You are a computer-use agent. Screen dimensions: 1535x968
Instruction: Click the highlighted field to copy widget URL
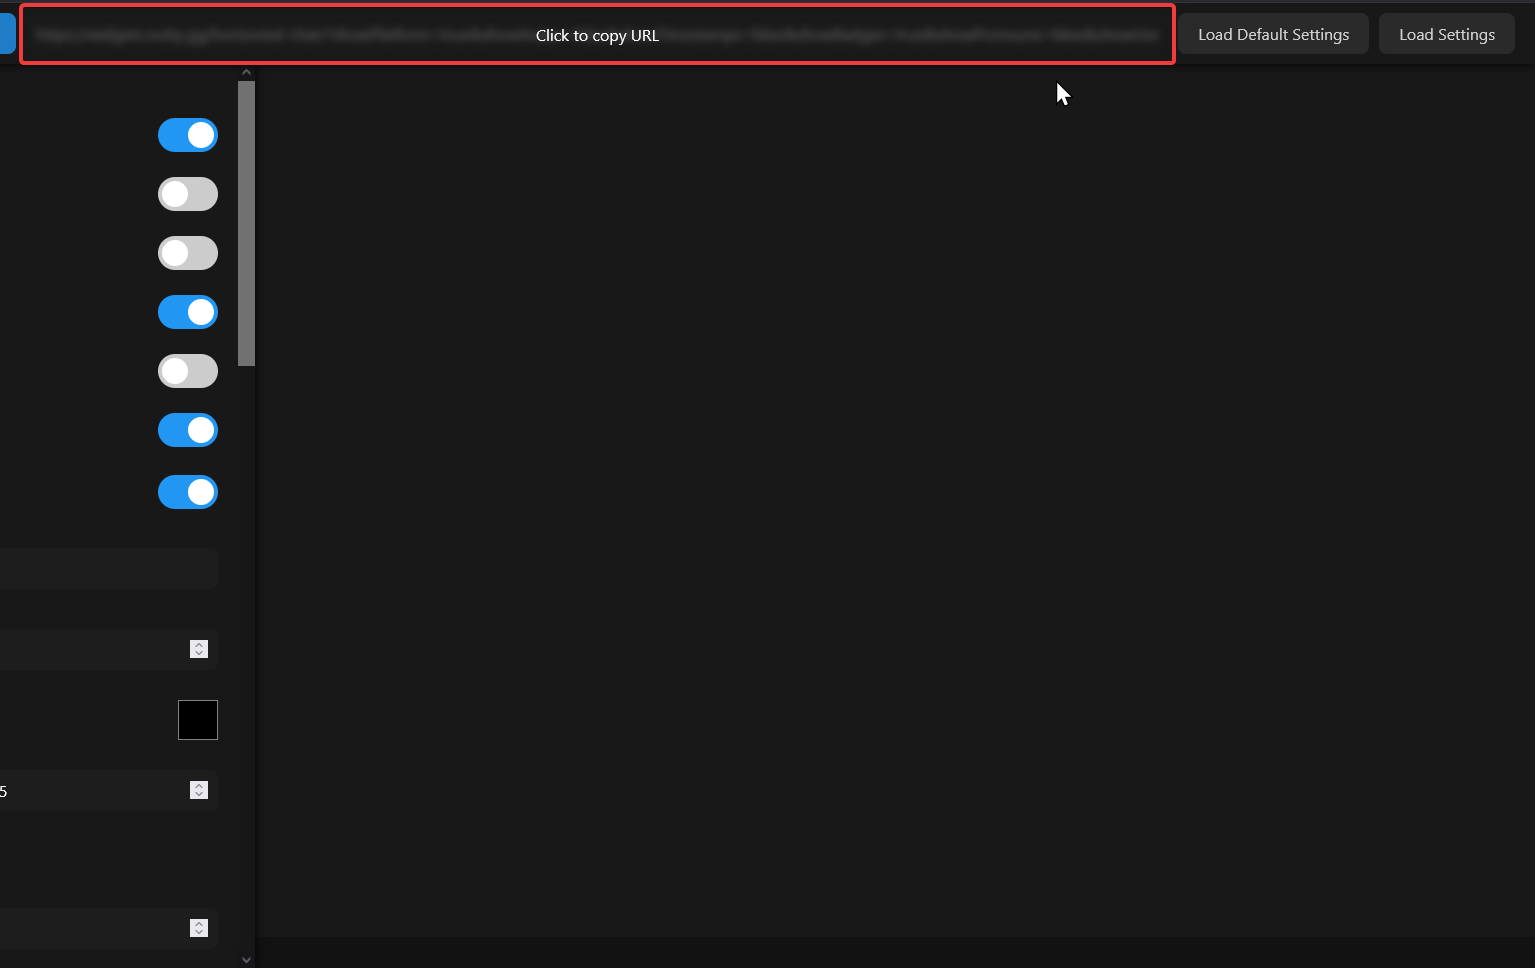597,34
